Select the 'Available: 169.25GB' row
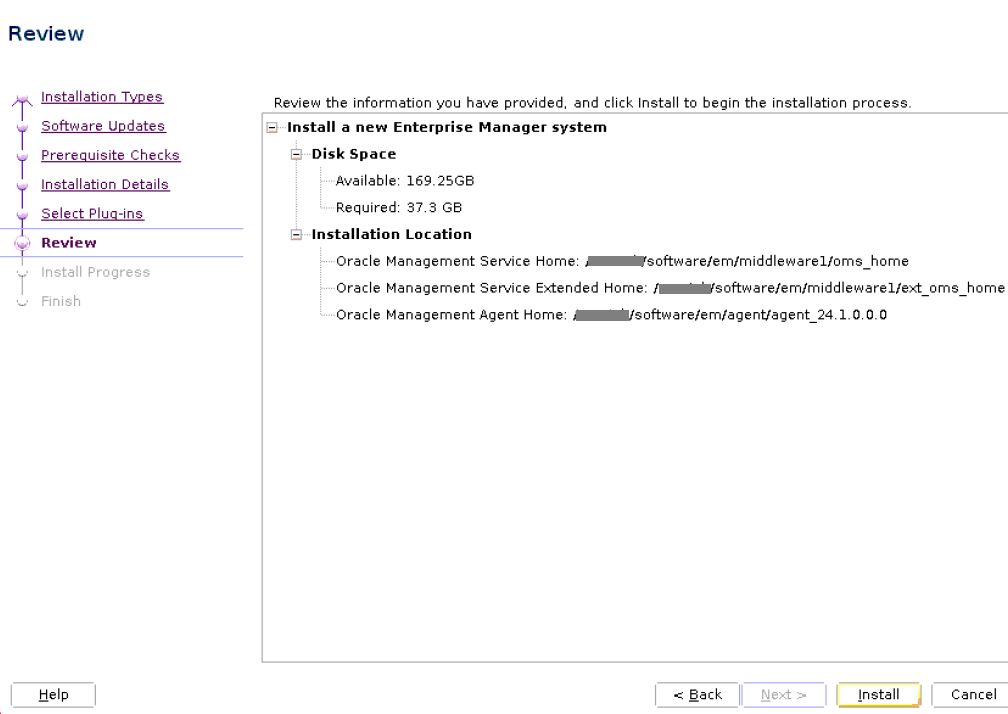 click(x=405, y=181)
